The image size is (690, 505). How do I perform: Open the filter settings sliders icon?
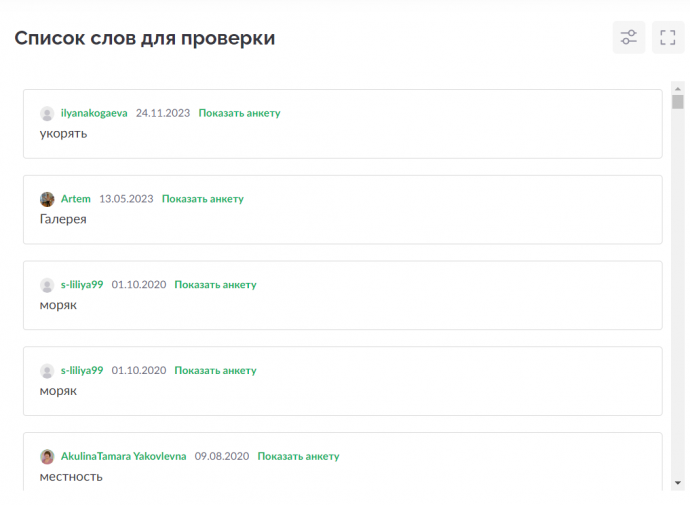628,37
